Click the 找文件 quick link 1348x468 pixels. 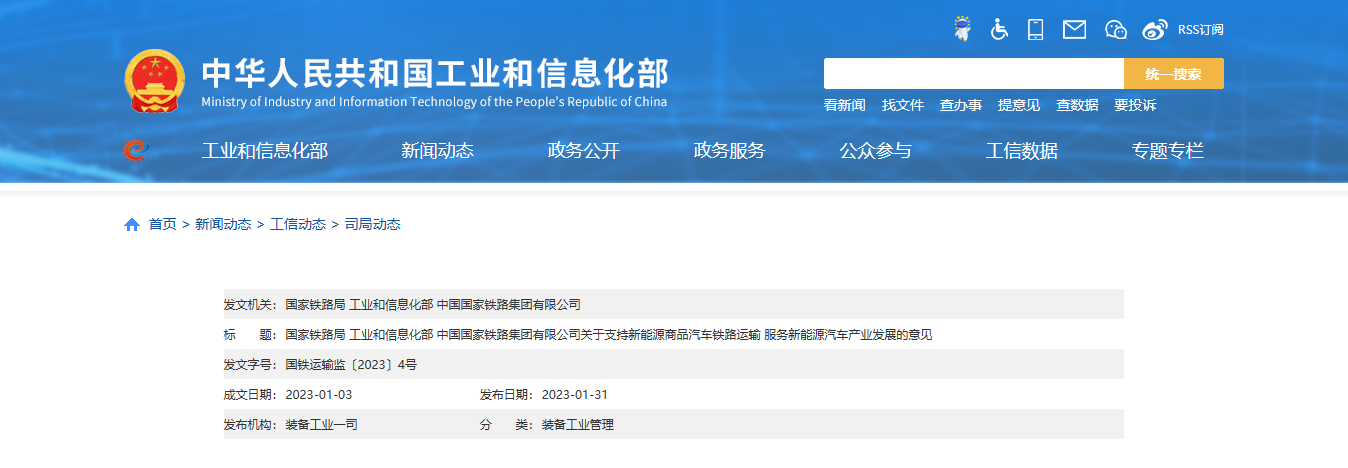coord(902,105)
